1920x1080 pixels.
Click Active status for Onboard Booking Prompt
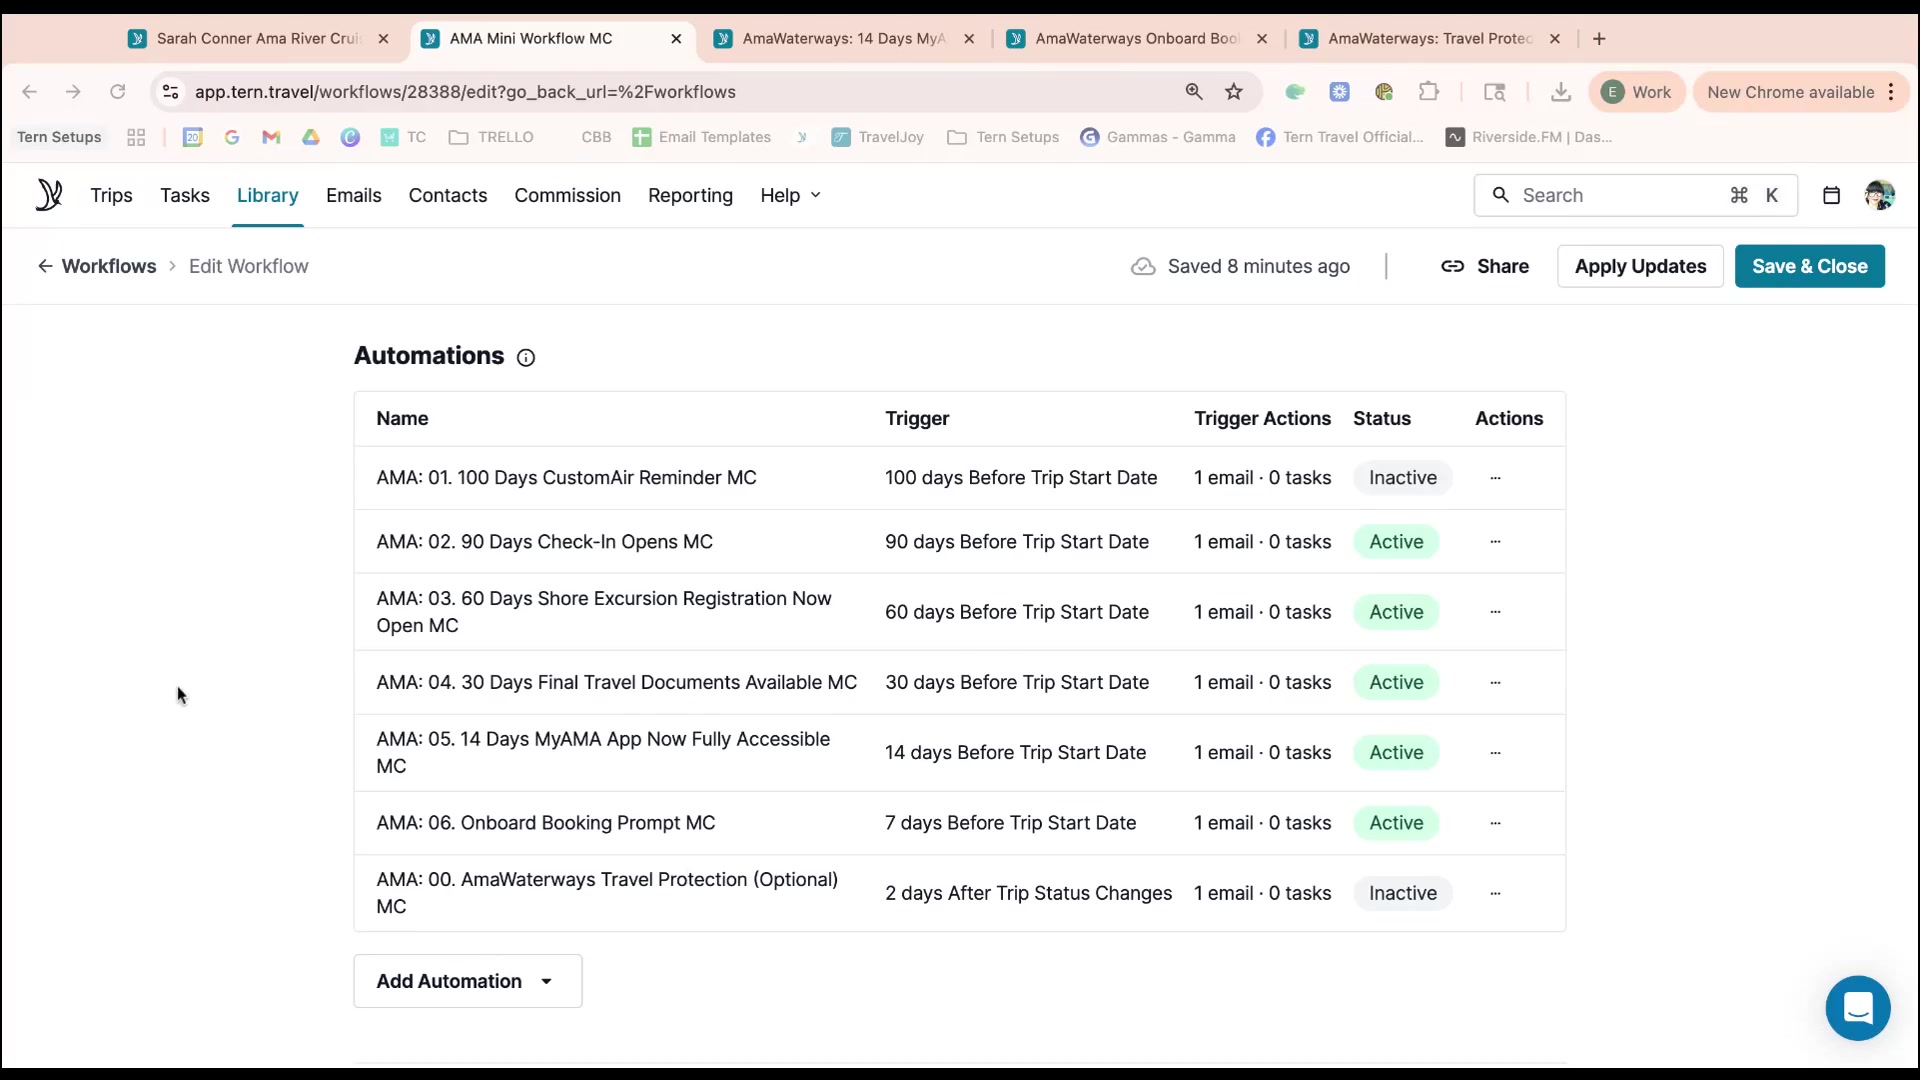coord(1396,823)
